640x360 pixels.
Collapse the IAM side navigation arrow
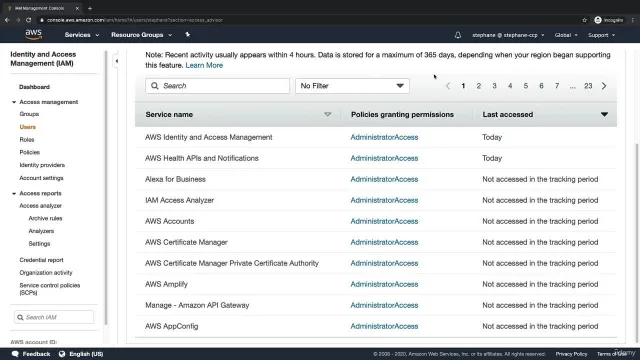117,61
